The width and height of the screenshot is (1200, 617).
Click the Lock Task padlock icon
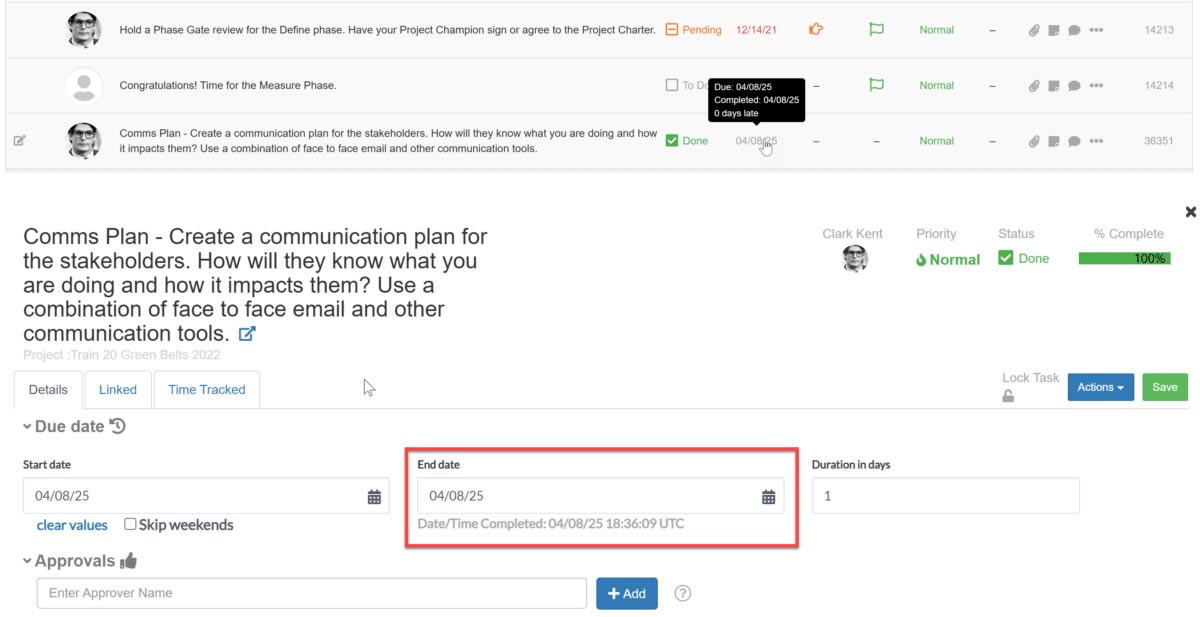coord(1008,396)
